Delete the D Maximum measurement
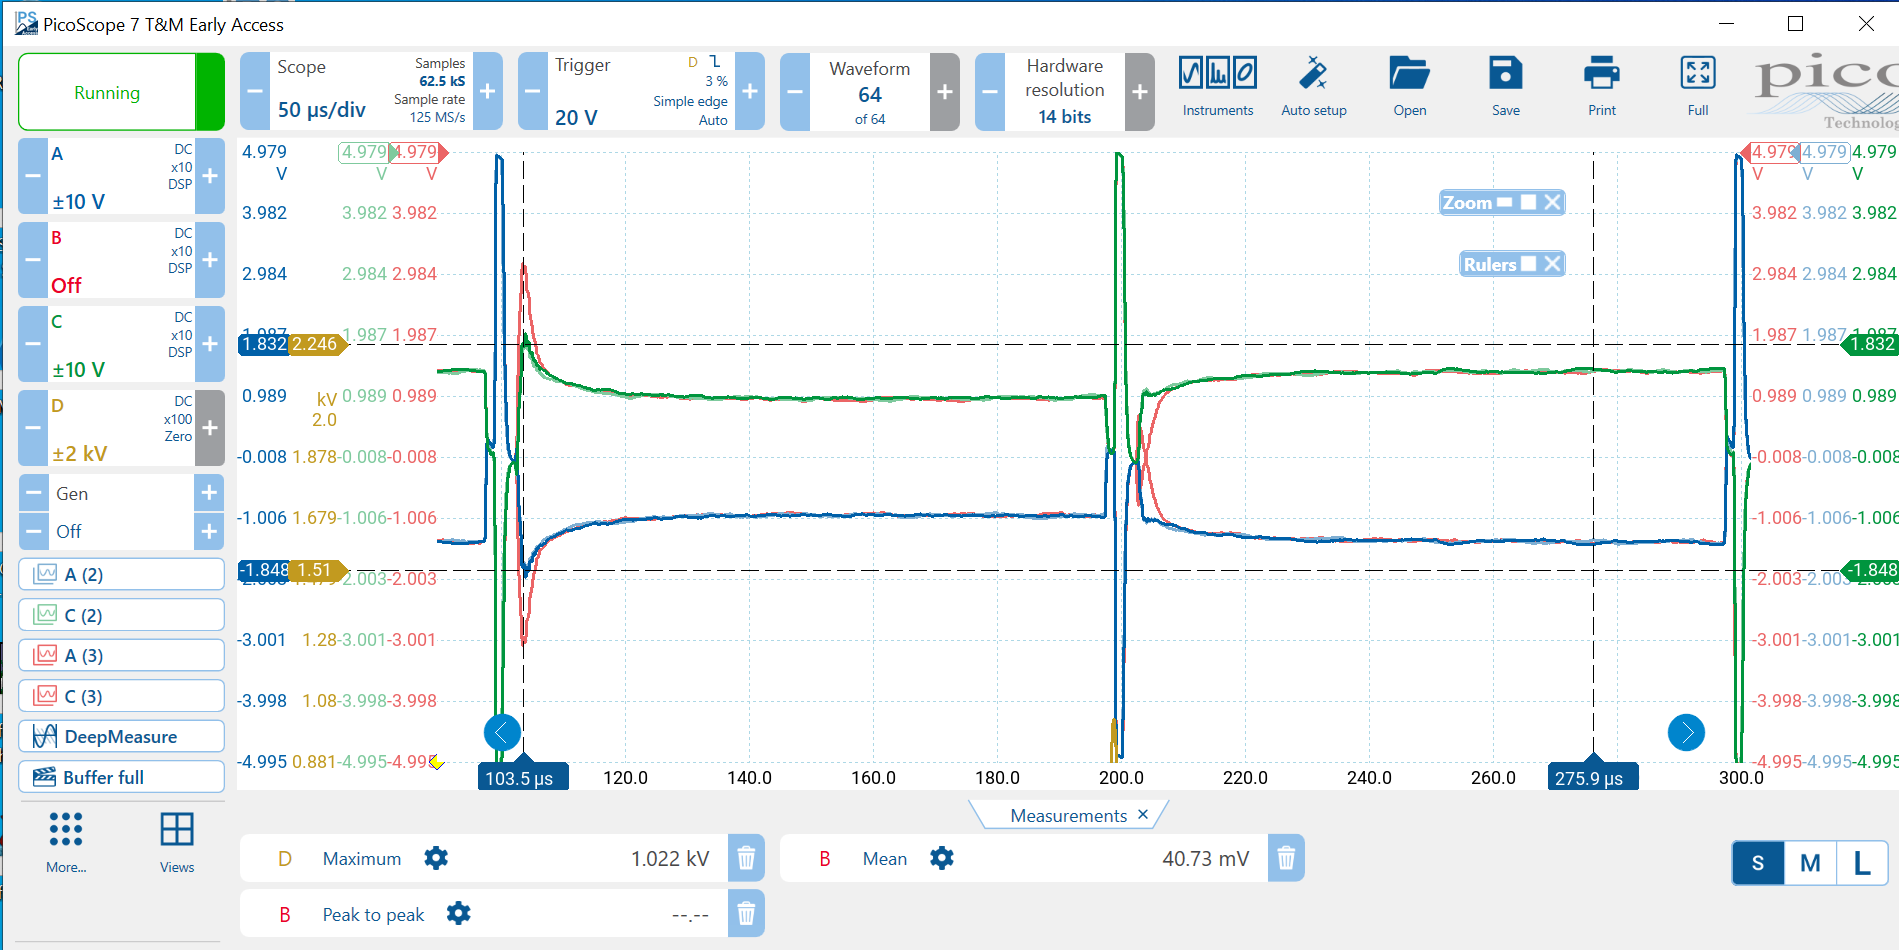The height and width of the screenshot is (950, 1899). (x=746, y=858)
